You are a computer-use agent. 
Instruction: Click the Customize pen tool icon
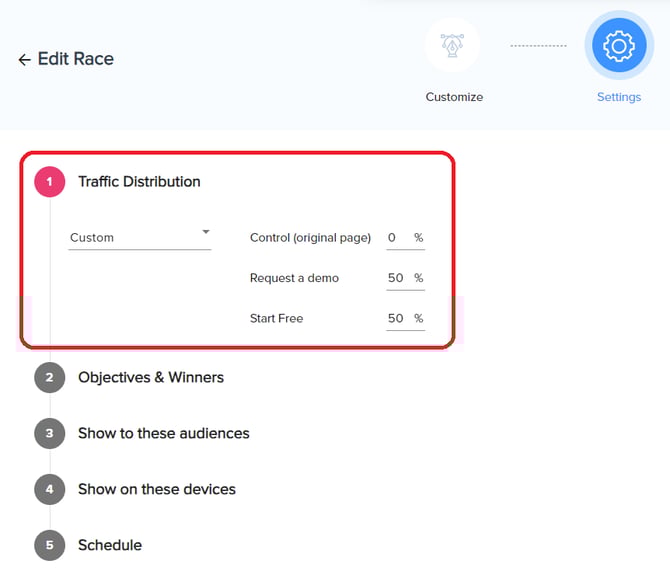pos(452,46)
